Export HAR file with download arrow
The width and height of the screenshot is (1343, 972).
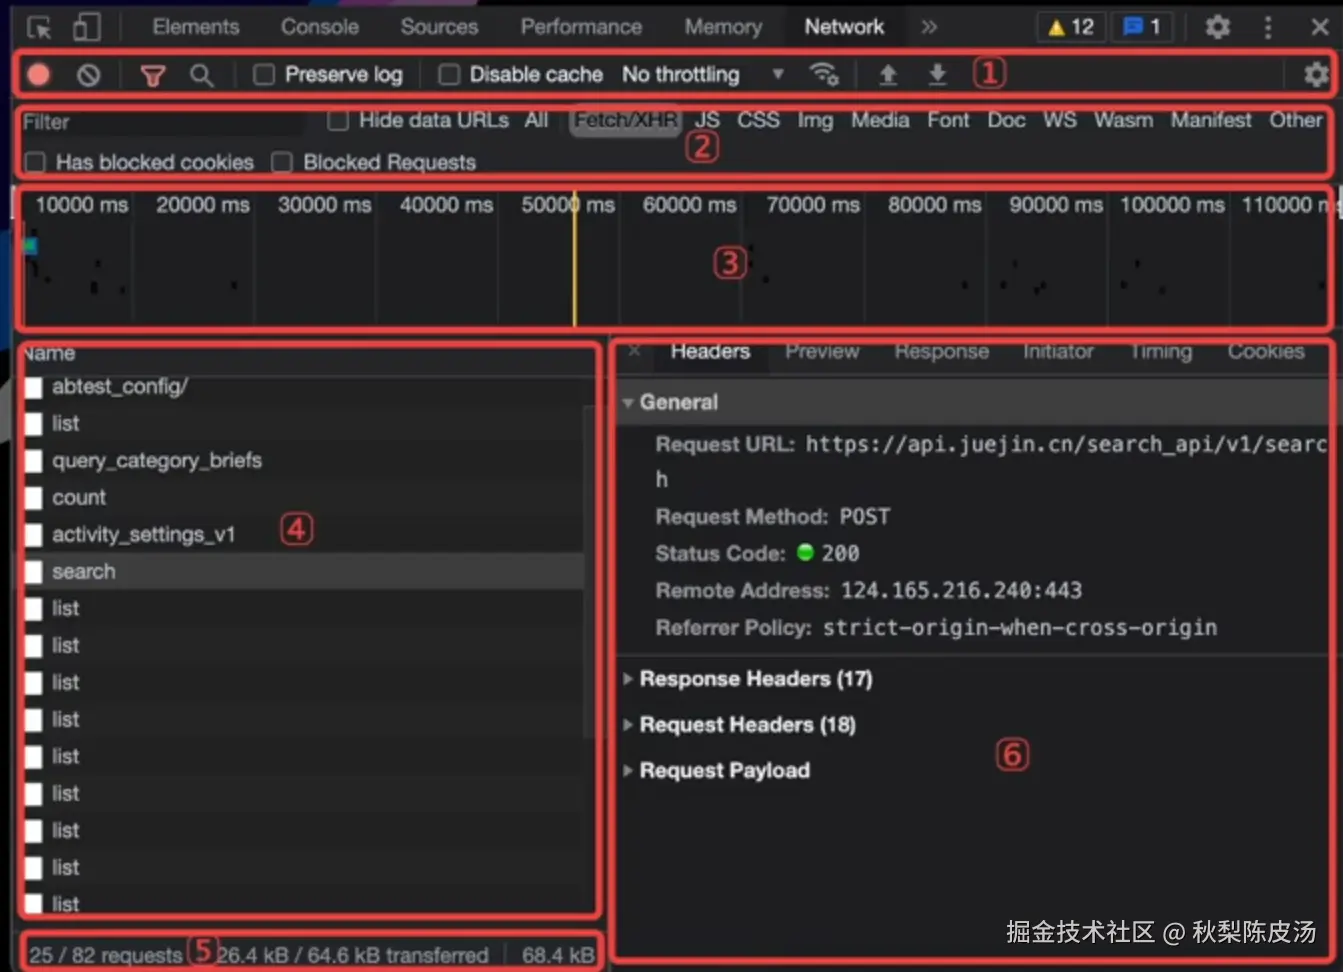point(937,74)
